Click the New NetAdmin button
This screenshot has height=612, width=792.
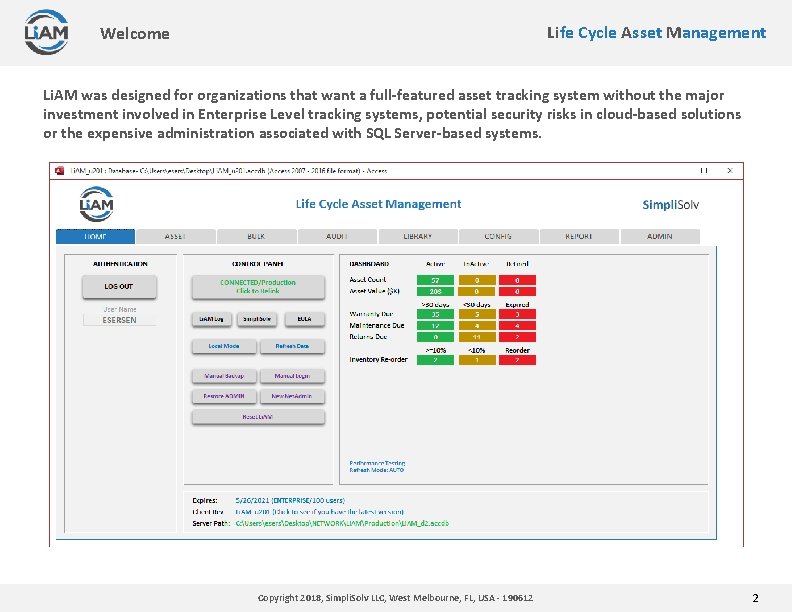click(292, 396)
